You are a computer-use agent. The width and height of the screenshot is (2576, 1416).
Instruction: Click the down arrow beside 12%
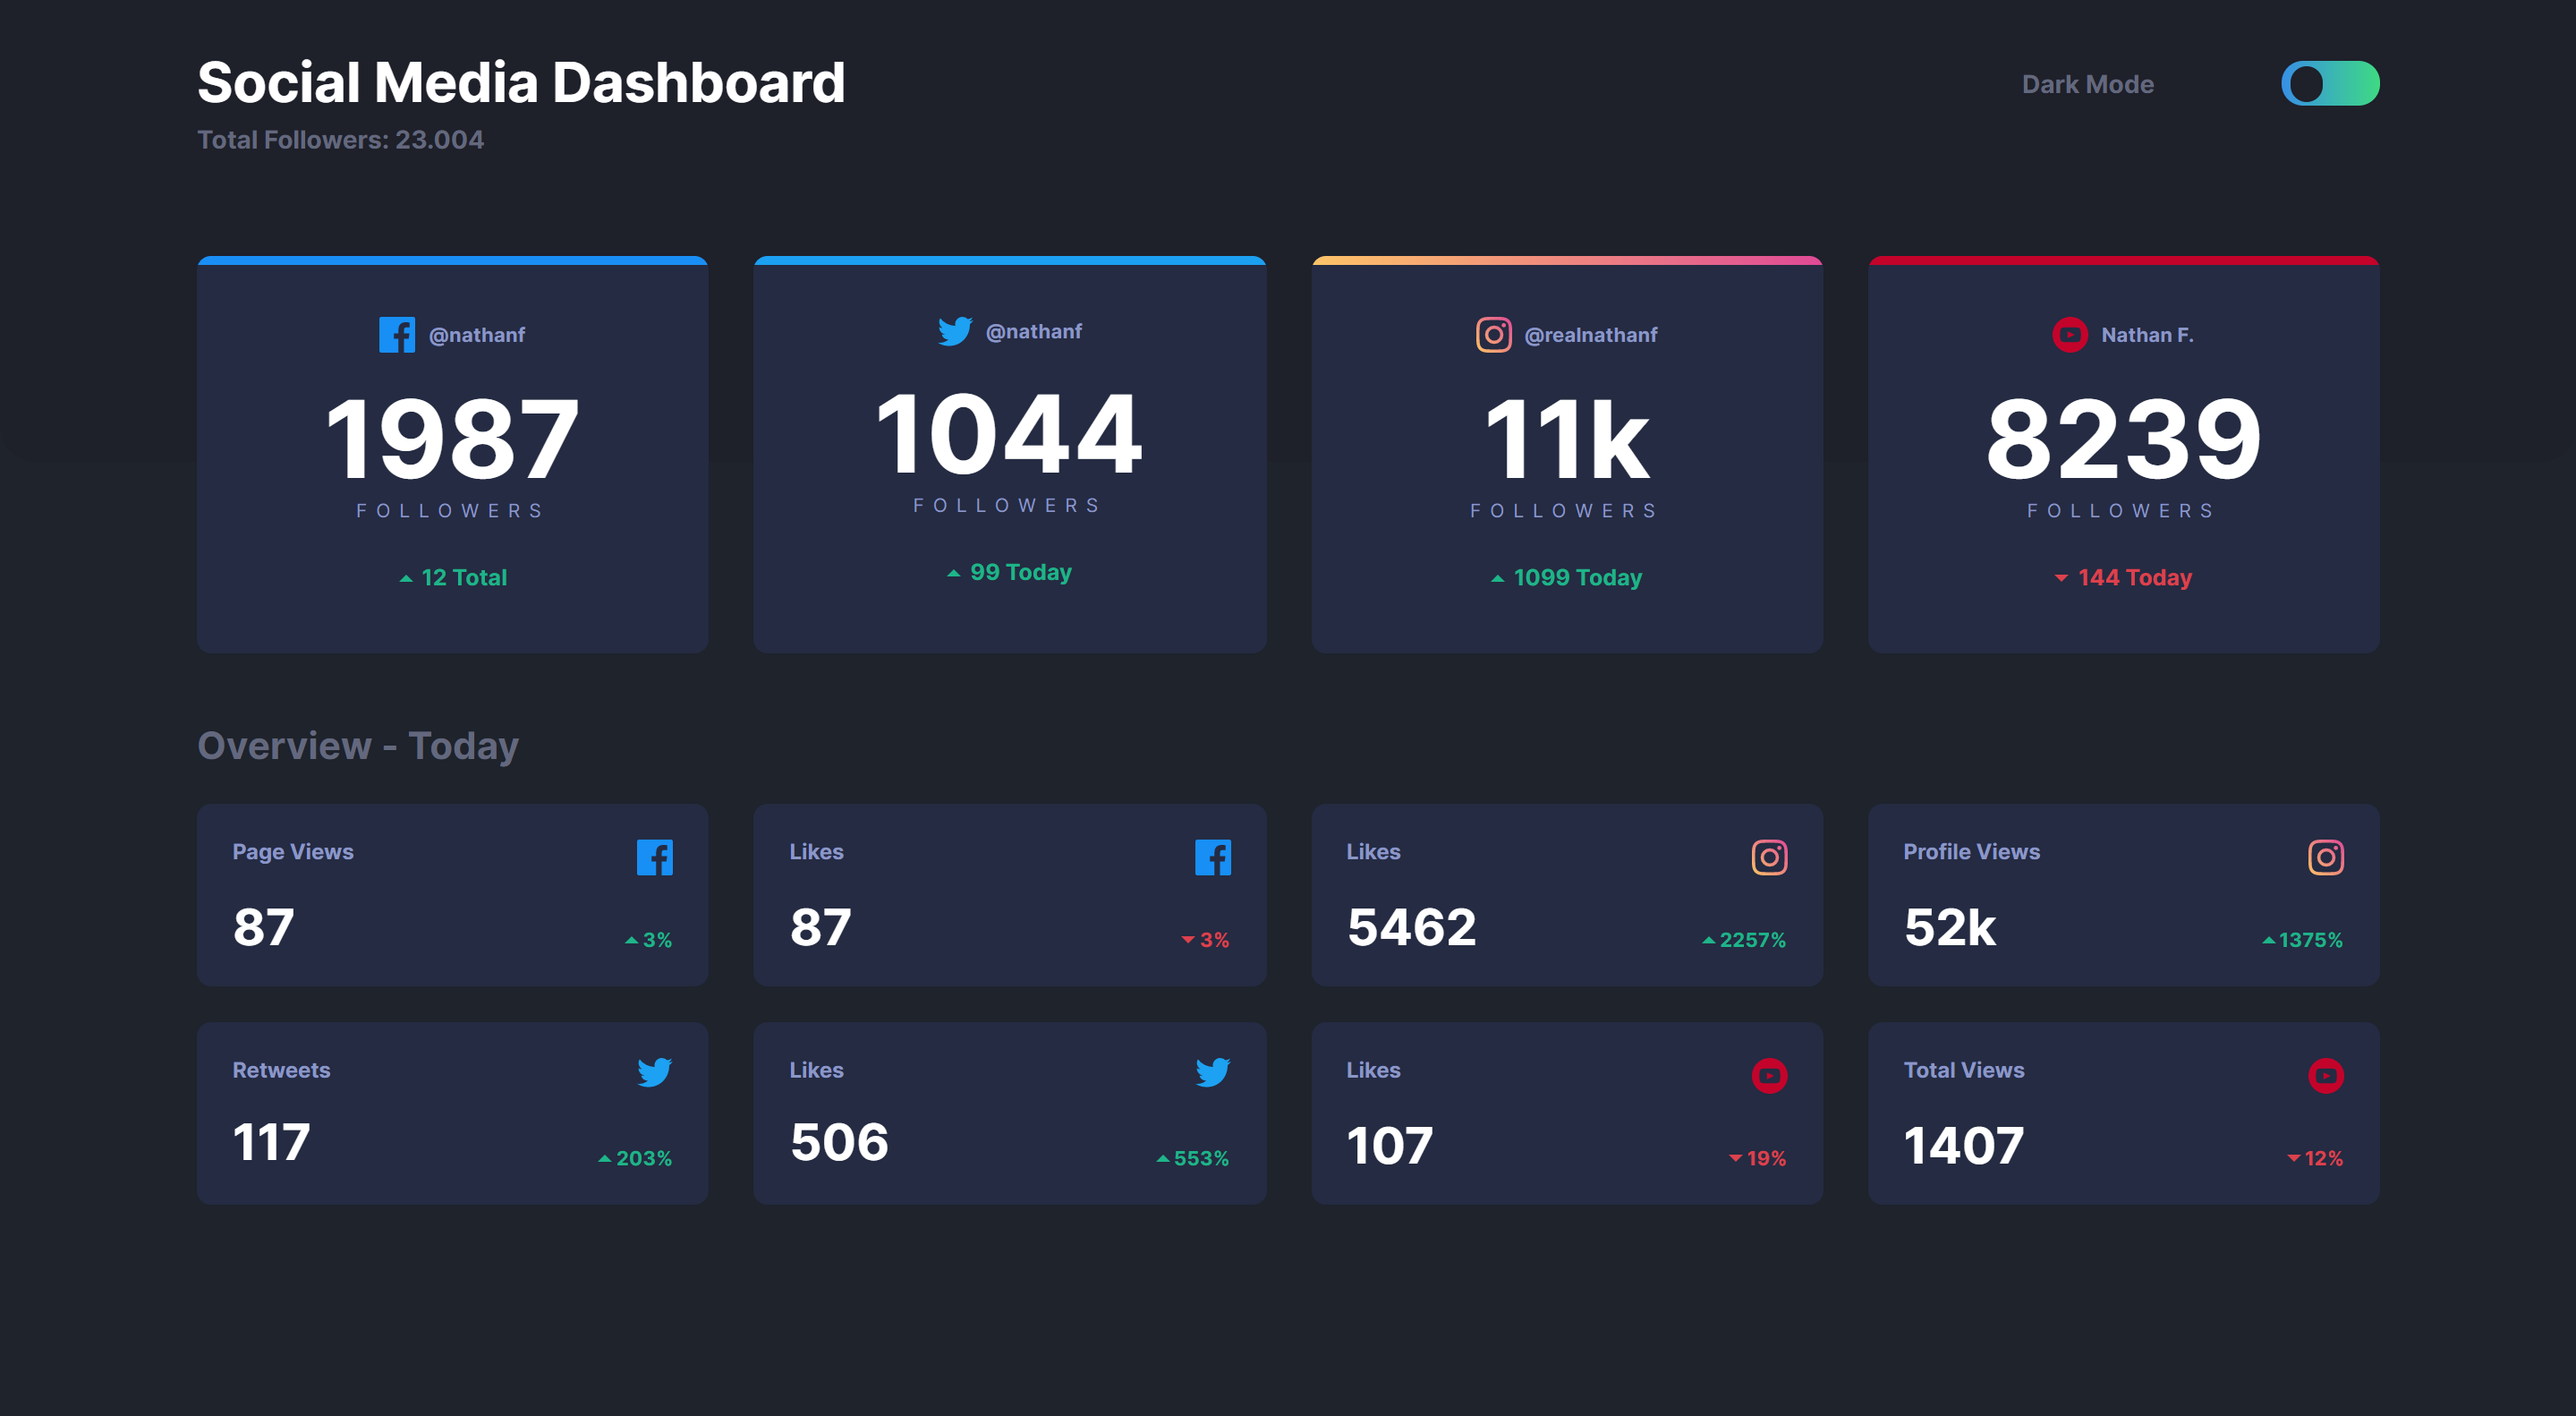pyautogui.click(x=2294, y=1158)
